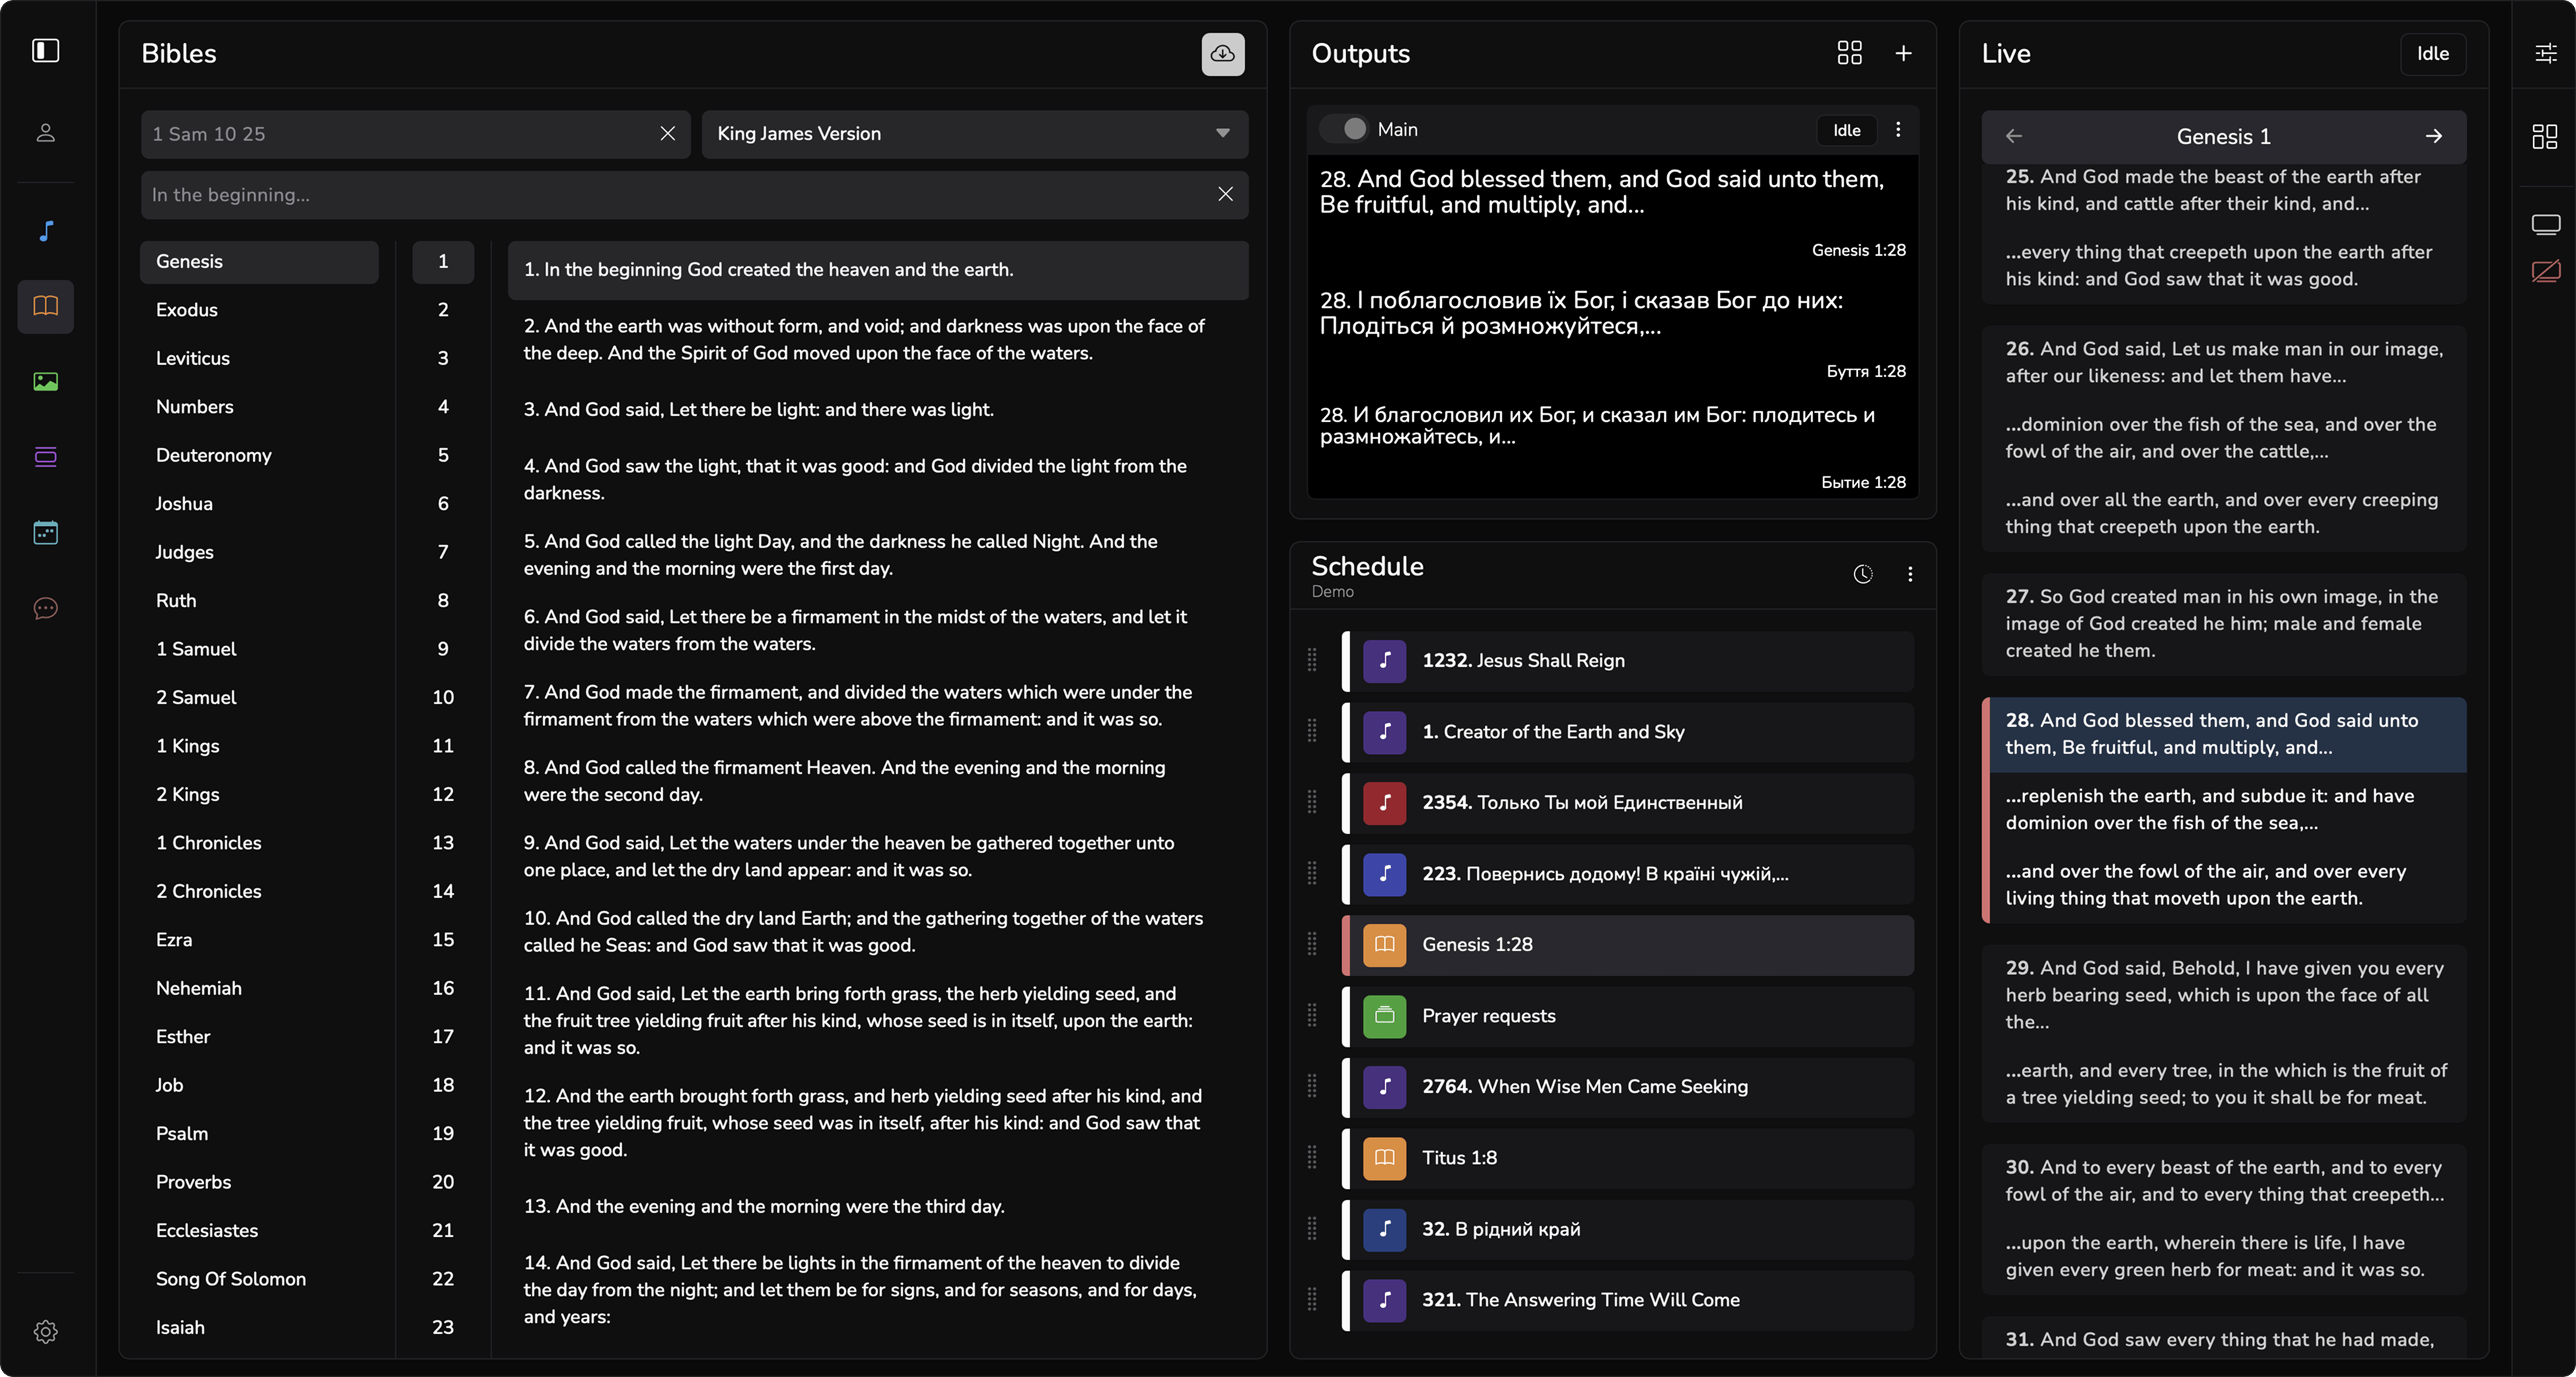Select chapter 1 in chapter list

443,262
